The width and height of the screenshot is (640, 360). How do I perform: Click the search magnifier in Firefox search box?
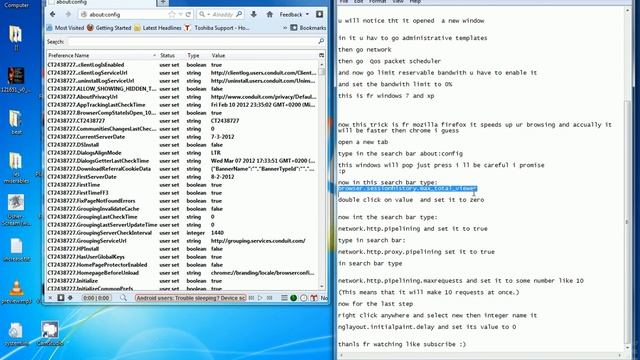(239, 14)
